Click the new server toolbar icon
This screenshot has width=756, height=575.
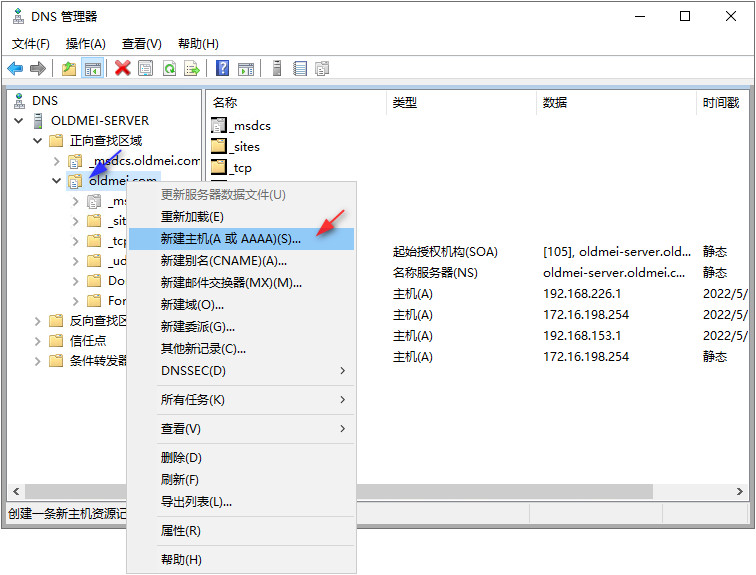point(277,68)
